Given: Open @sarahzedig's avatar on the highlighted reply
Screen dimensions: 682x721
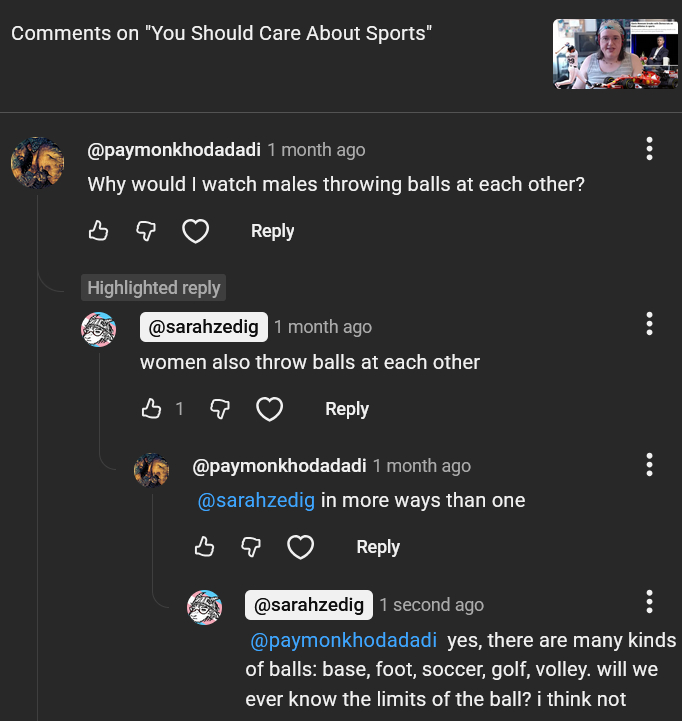Looking at the screenshot, I should tap(98, 329).
